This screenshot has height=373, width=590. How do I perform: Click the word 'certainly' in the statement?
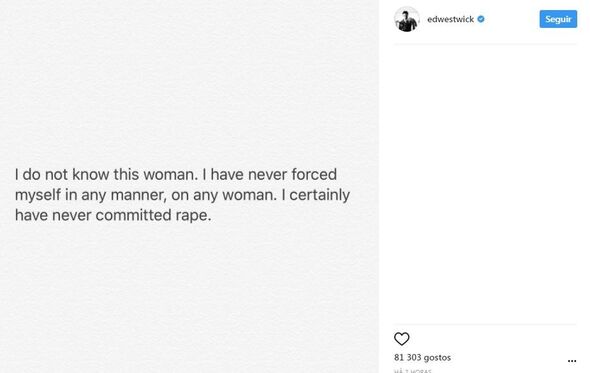[319, 195]
